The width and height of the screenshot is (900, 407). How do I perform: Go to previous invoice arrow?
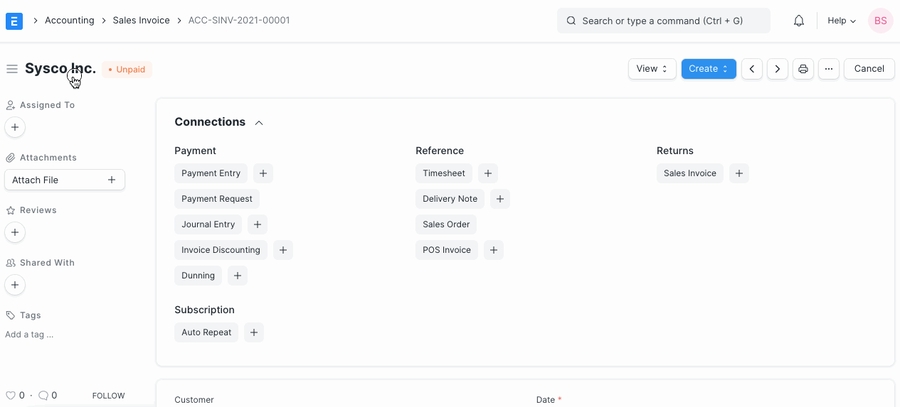tap(752, 69)
